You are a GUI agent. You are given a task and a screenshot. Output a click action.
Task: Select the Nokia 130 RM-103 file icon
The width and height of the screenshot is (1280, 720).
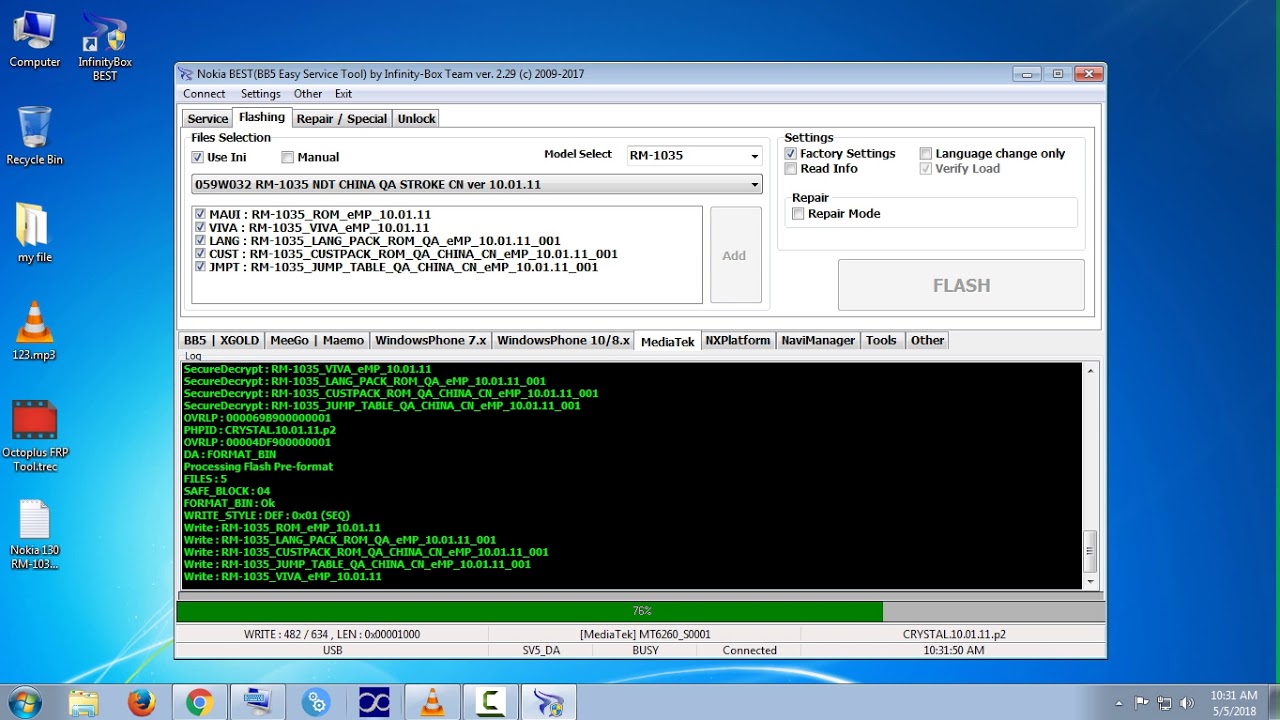tap(34, 534)
